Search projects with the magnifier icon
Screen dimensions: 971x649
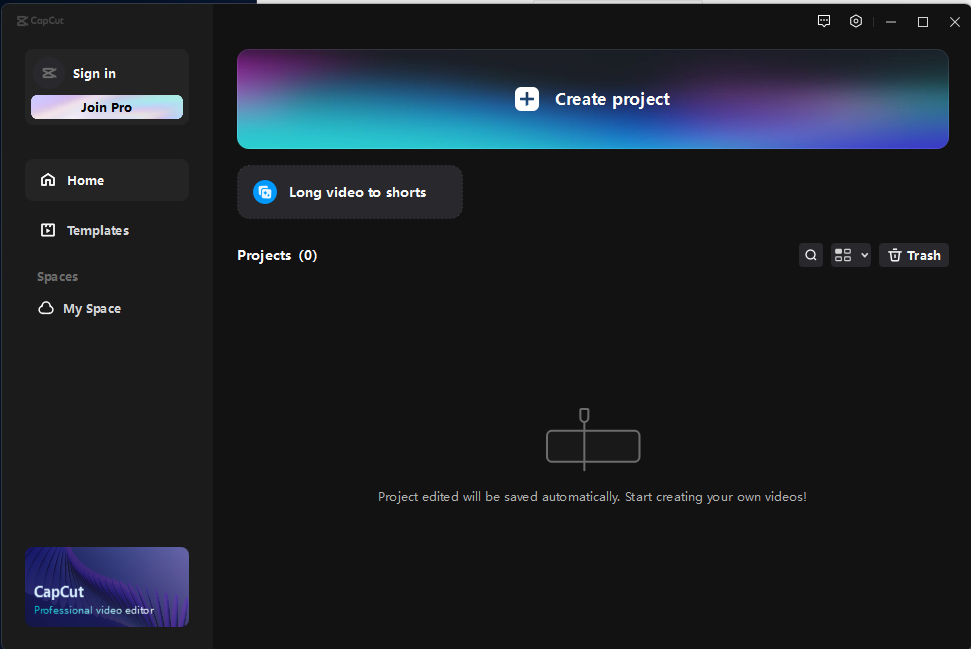[811, 255]
